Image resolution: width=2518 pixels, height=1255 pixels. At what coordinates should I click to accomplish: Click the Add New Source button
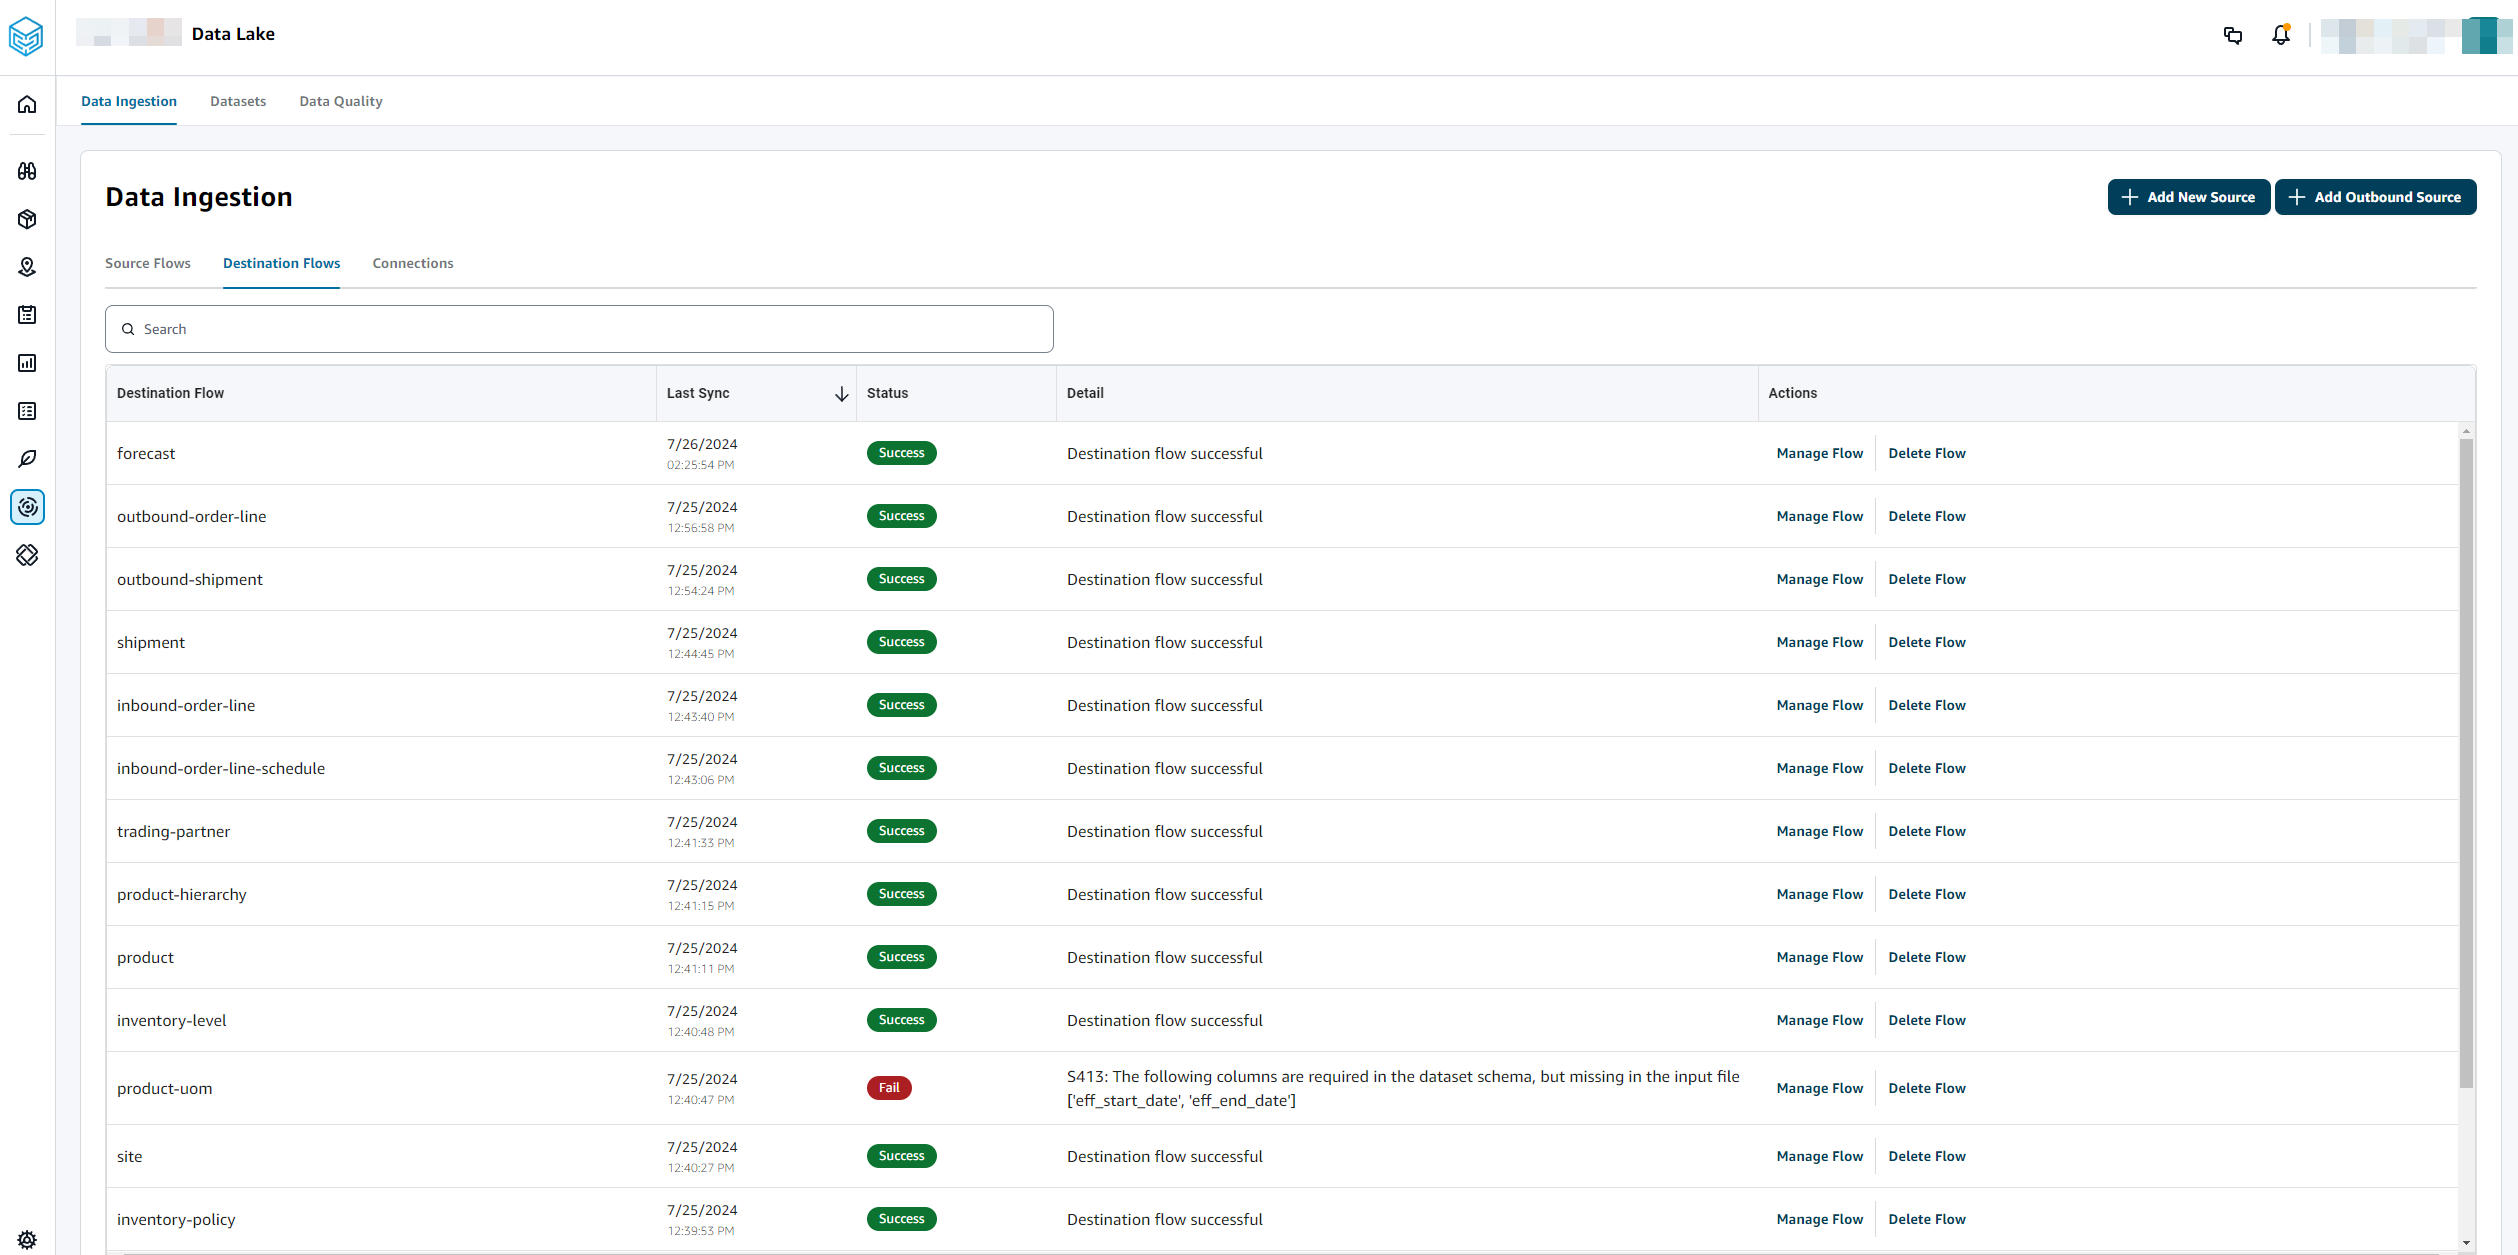(2188, 197)
